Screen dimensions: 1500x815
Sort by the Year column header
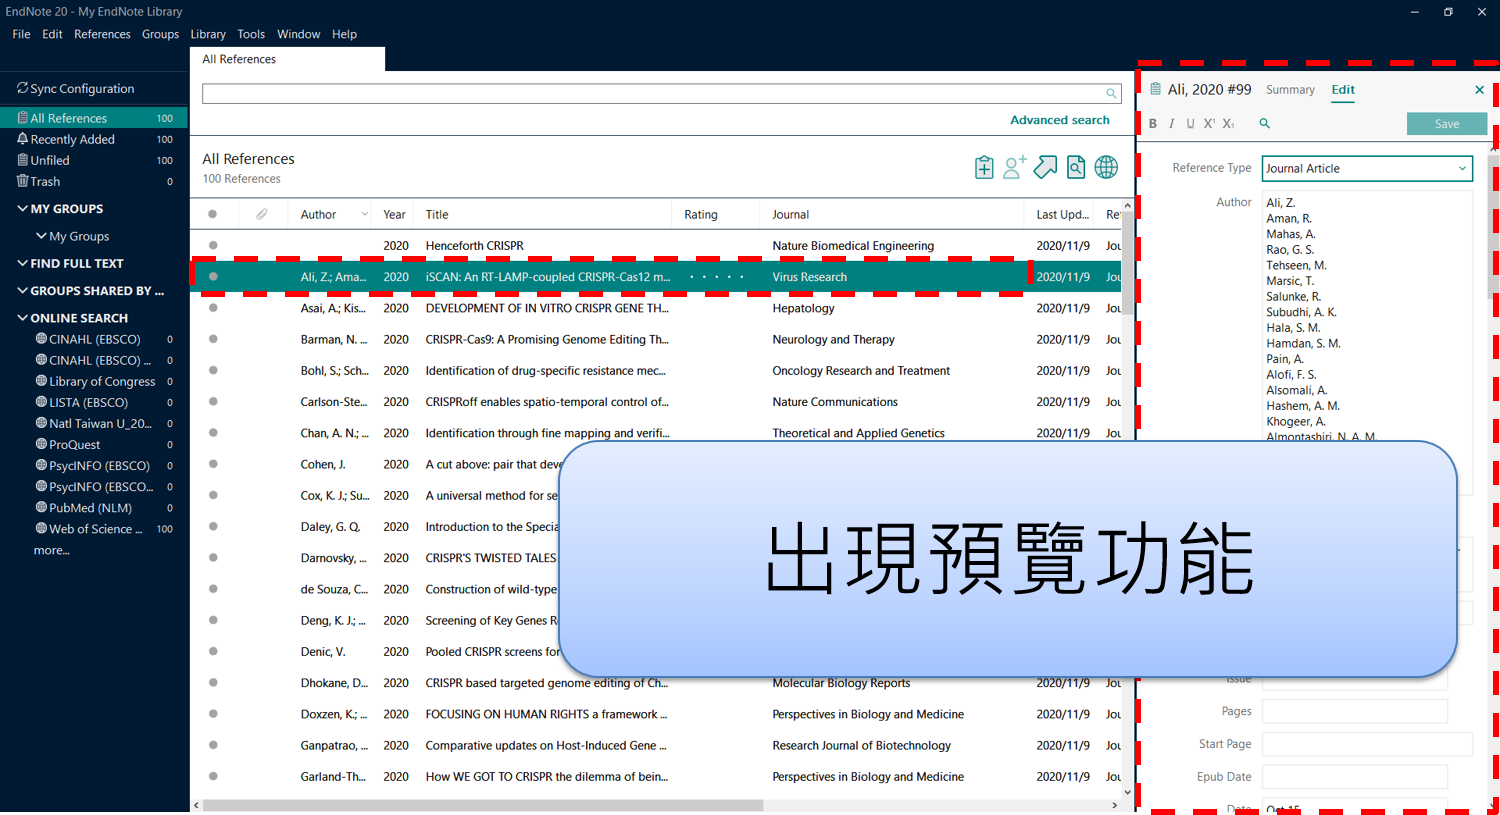coord(394,214)
